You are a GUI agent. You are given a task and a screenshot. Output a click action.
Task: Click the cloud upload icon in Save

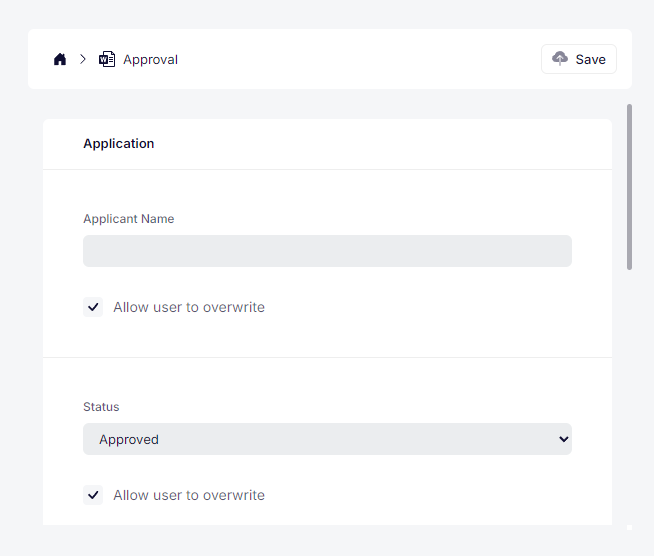[560, 59]
